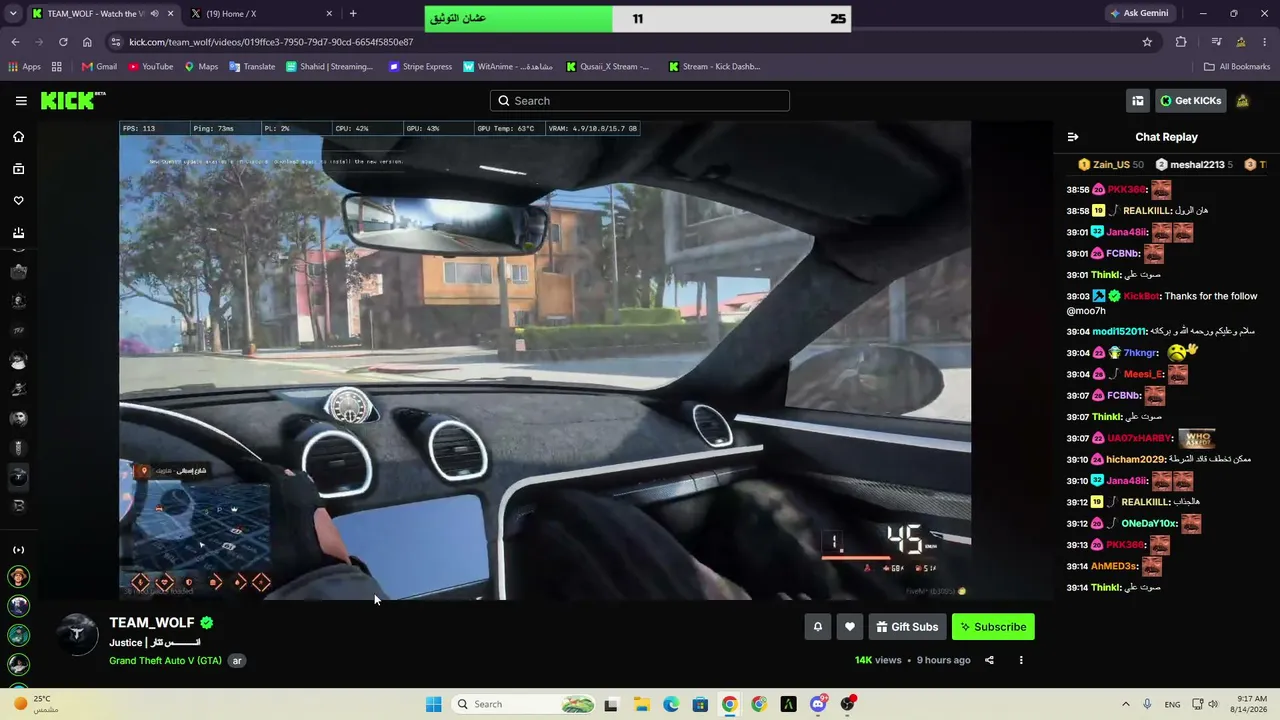Open the Kick hamburger sidebar menu
1280x720 pixels.
[x=21, y=101]
